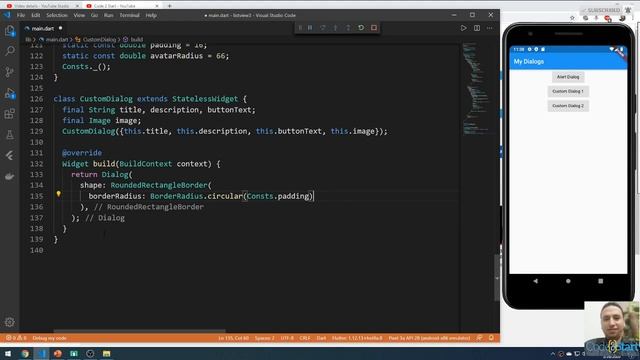Select the Pixel 3a device in status bar
The image size is (640, 360).
pyautogui.click(x=429, y=338)
